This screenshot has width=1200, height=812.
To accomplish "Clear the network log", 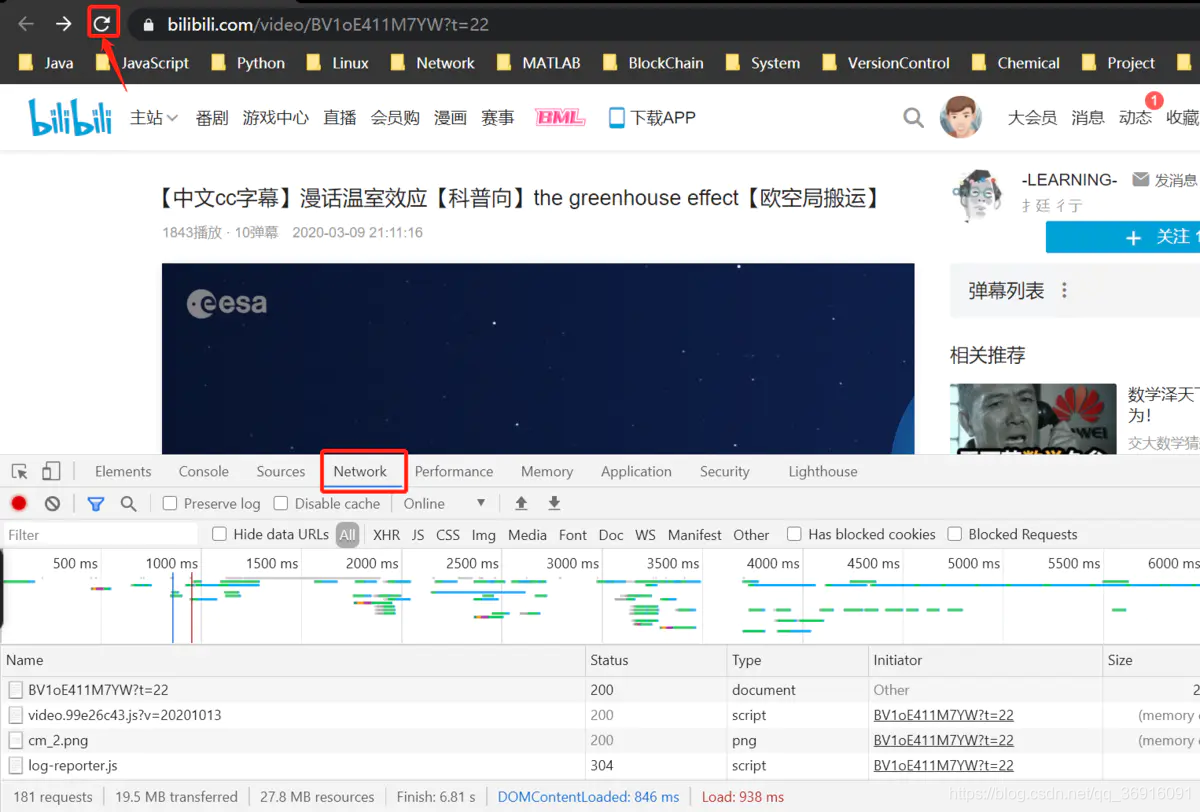I will coord(53,504).
